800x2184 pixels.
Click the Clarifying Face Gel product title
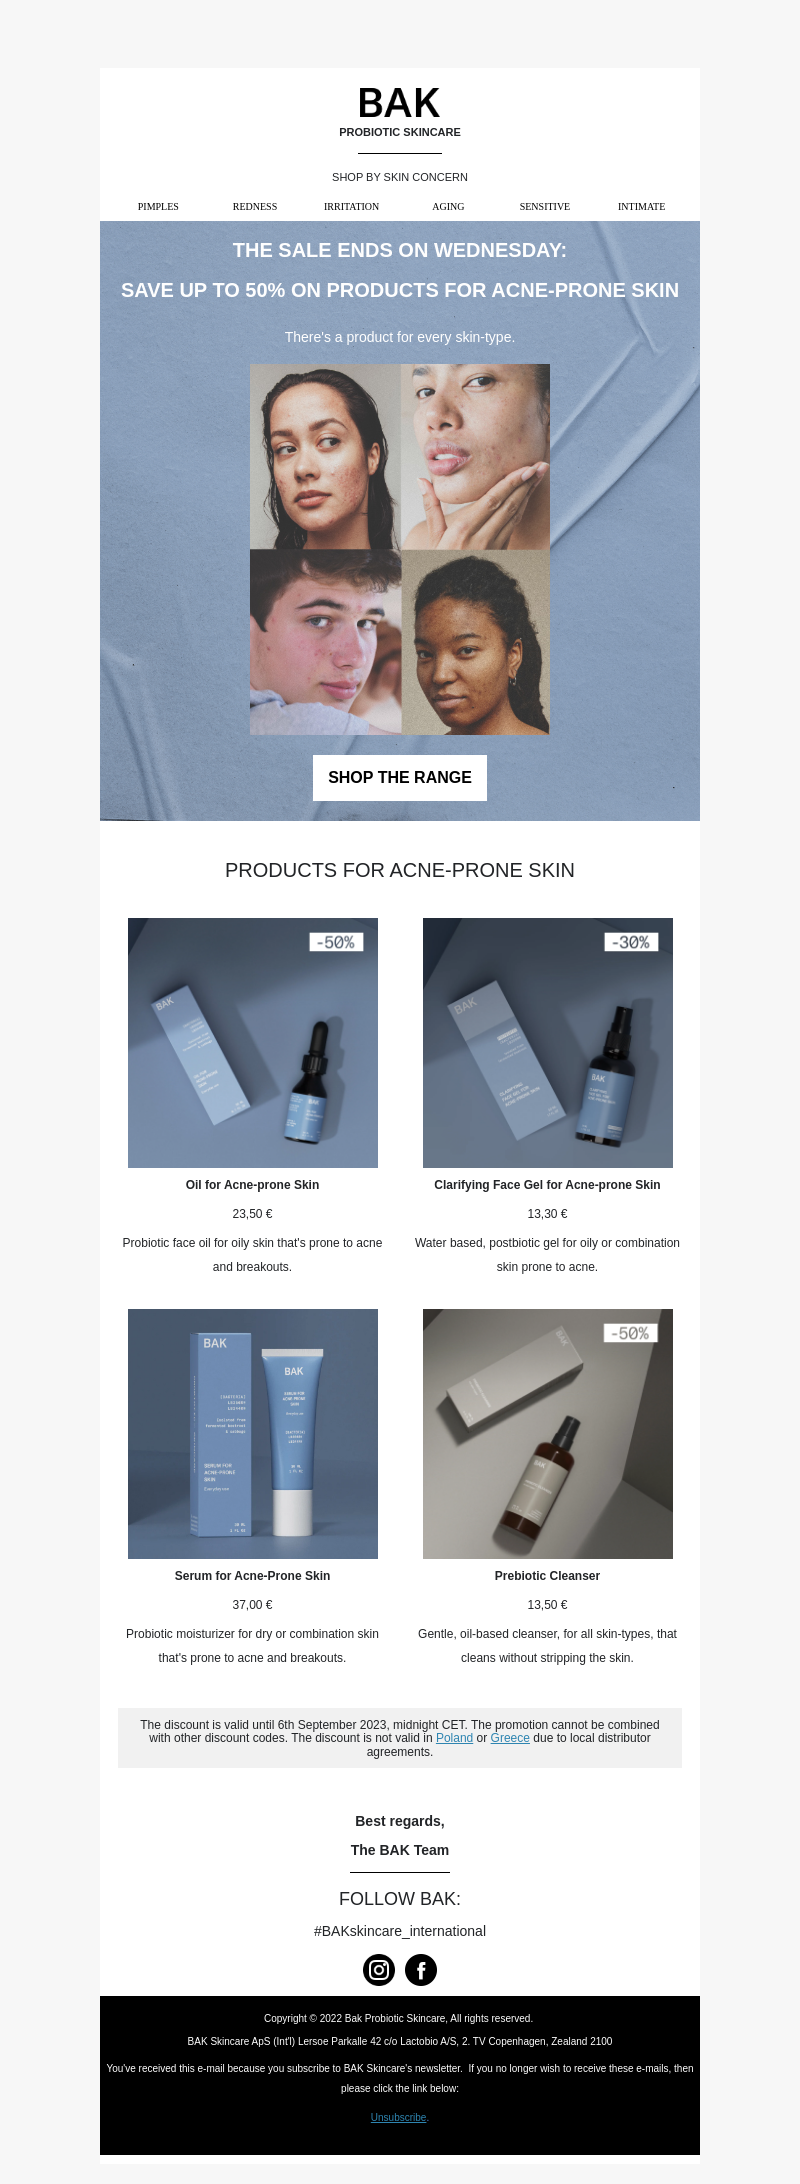(547, 1184)
